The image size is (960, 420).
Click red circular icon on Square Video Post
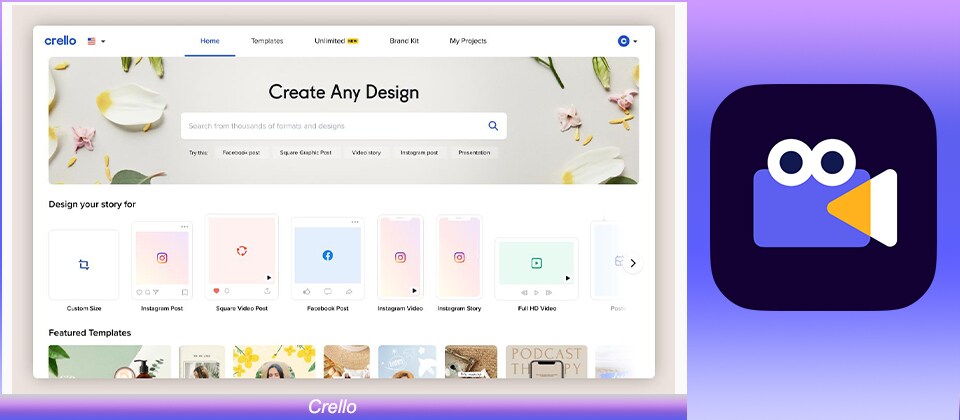click(x=242, y=250)
